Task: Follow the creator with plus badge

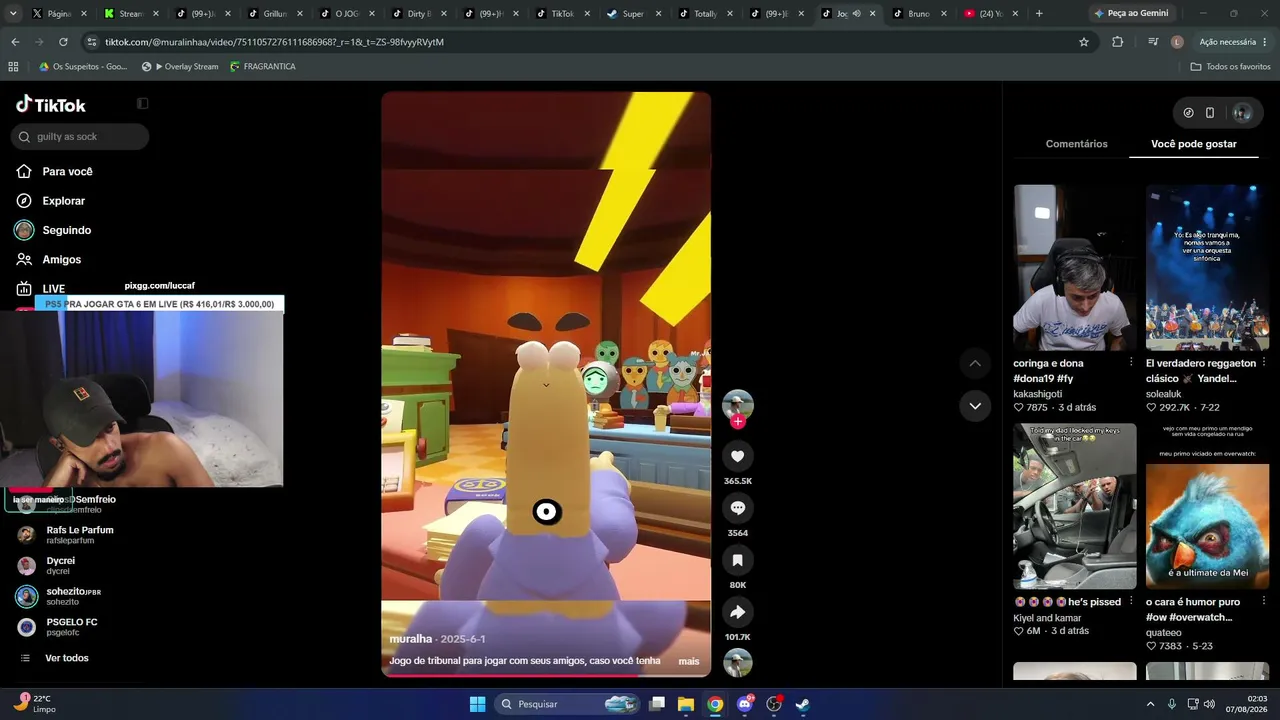Action: coord(737,422)
